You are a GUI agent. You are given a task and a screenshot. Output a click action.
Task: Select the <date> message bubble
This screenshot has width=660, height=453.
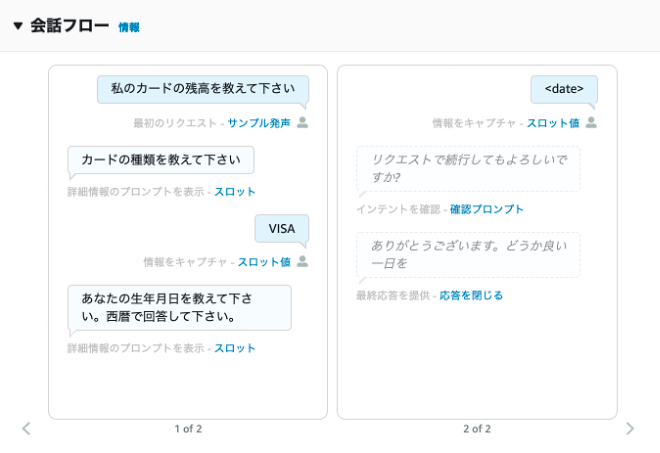pyautogui.click(x=564, y=89)
